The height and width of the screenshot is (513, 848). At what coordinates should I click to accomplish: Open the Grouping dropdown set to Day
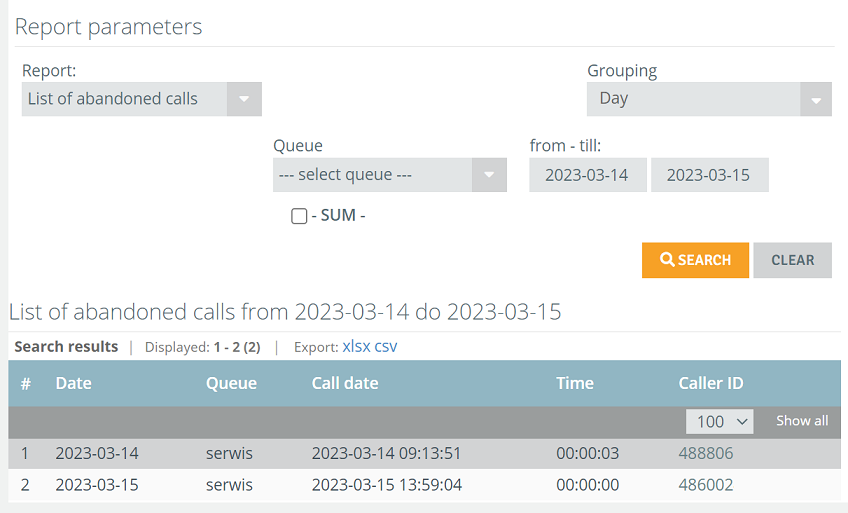pyautogui.click(x=709, y=99)
